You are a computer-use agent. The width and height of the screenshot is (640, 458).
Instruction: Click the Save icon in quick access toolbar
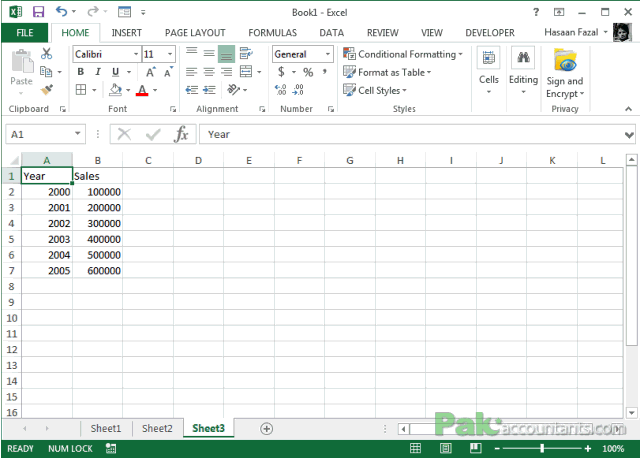point(38,12)
